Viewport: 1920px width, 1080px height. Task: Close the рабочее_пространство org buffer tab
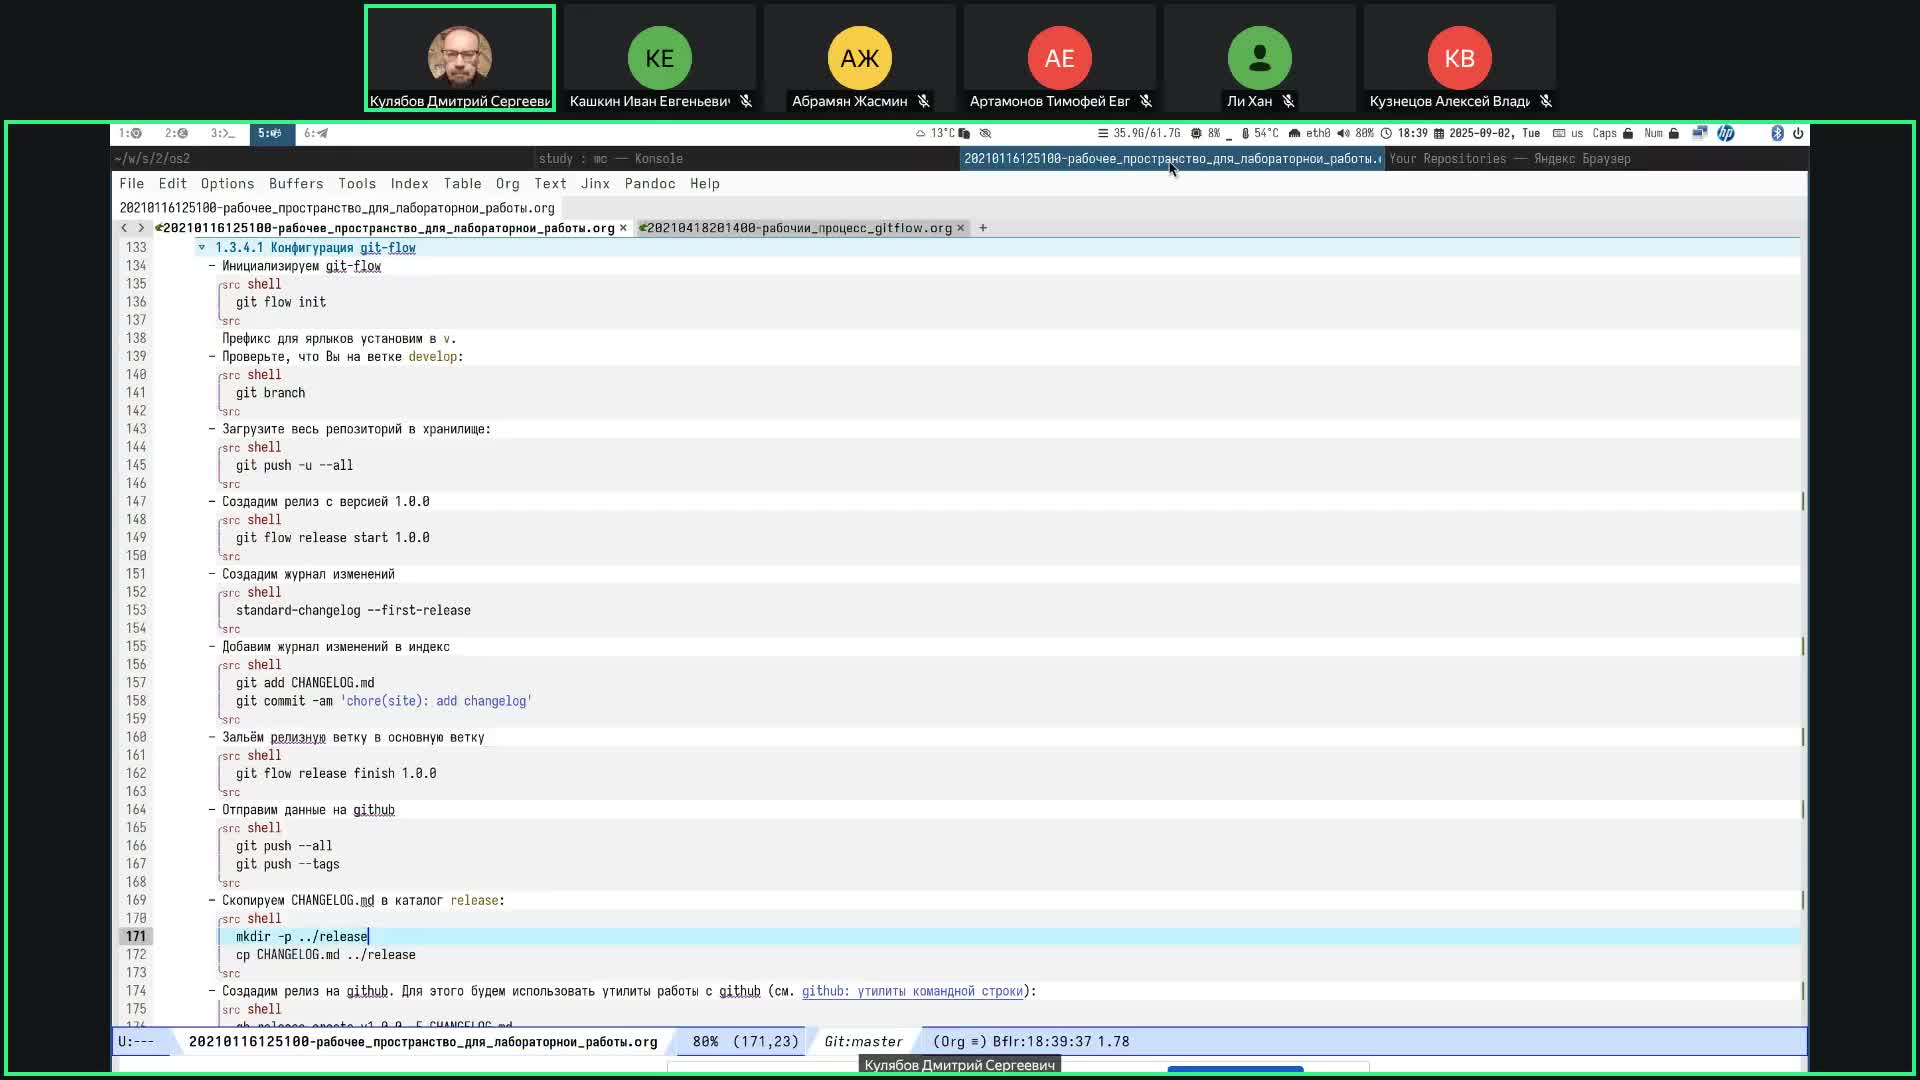pos(623,228)
